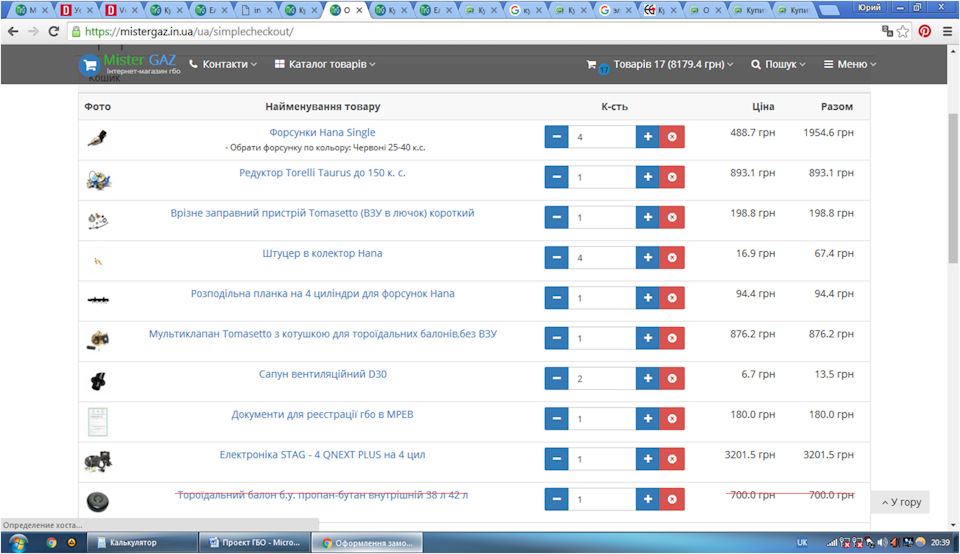The image size is (960, 554).
Task: Increase quantity of Редуктор Torelli Taurus
Action: click(x=647, y=177)
